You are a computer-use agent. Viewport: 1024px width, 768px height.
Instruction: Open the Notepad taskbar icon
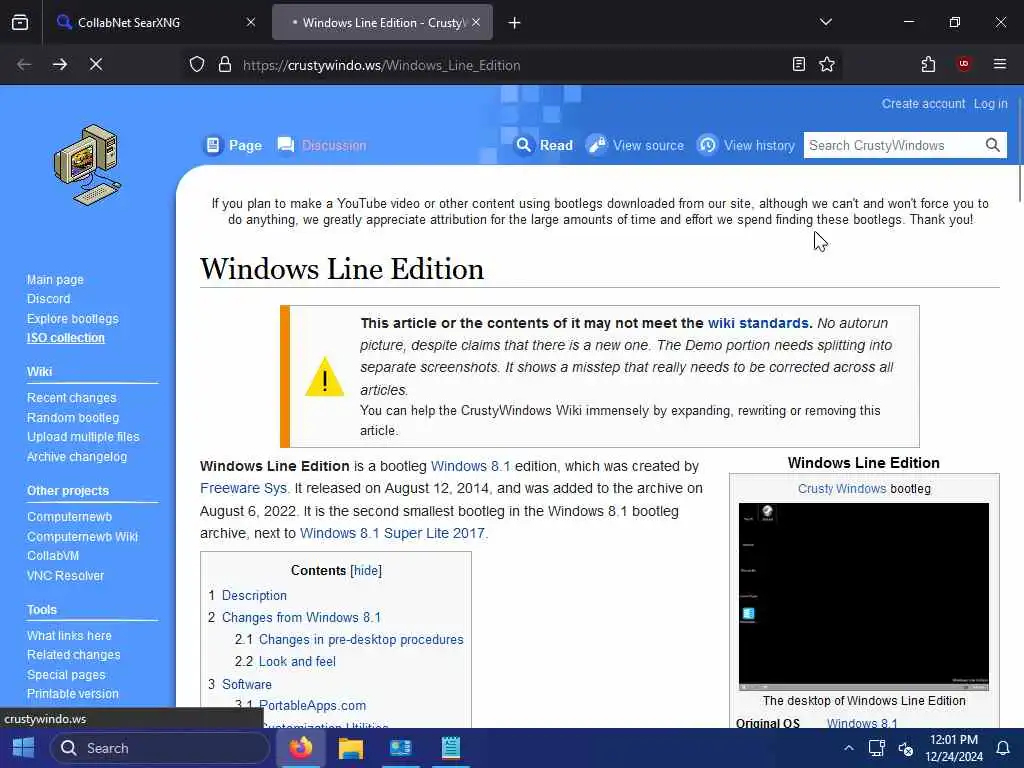click(x=451, y=748)
